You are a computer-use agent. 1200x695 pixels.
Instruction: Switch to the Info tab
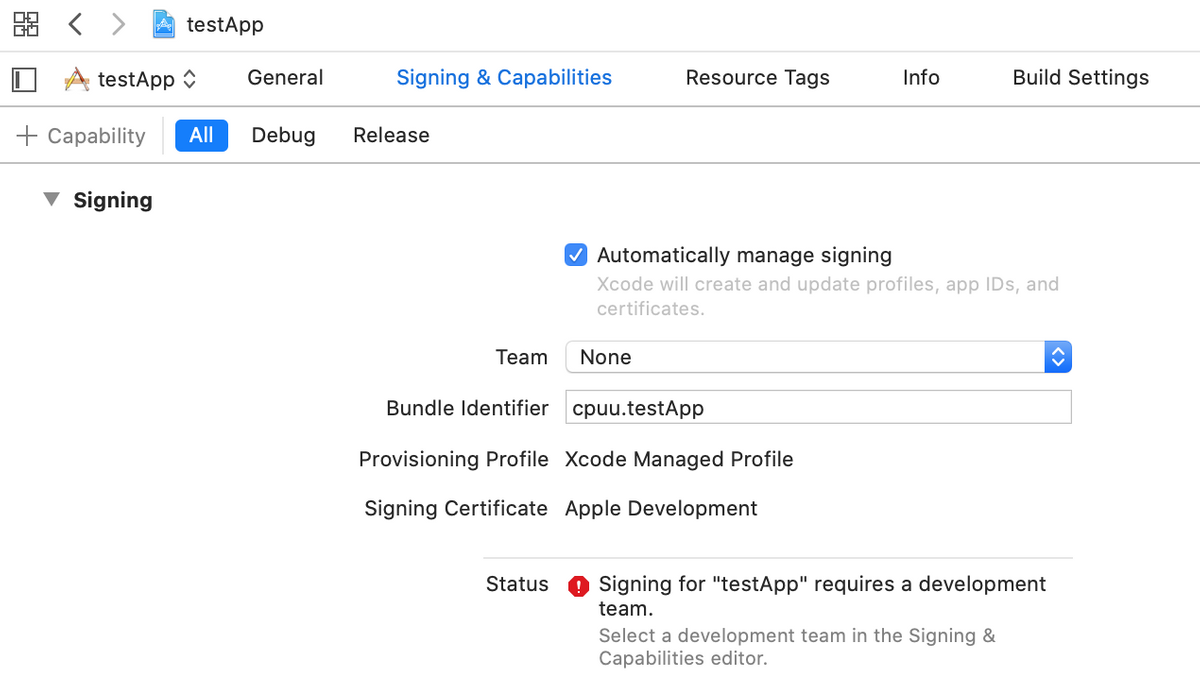tap(921, 78)
